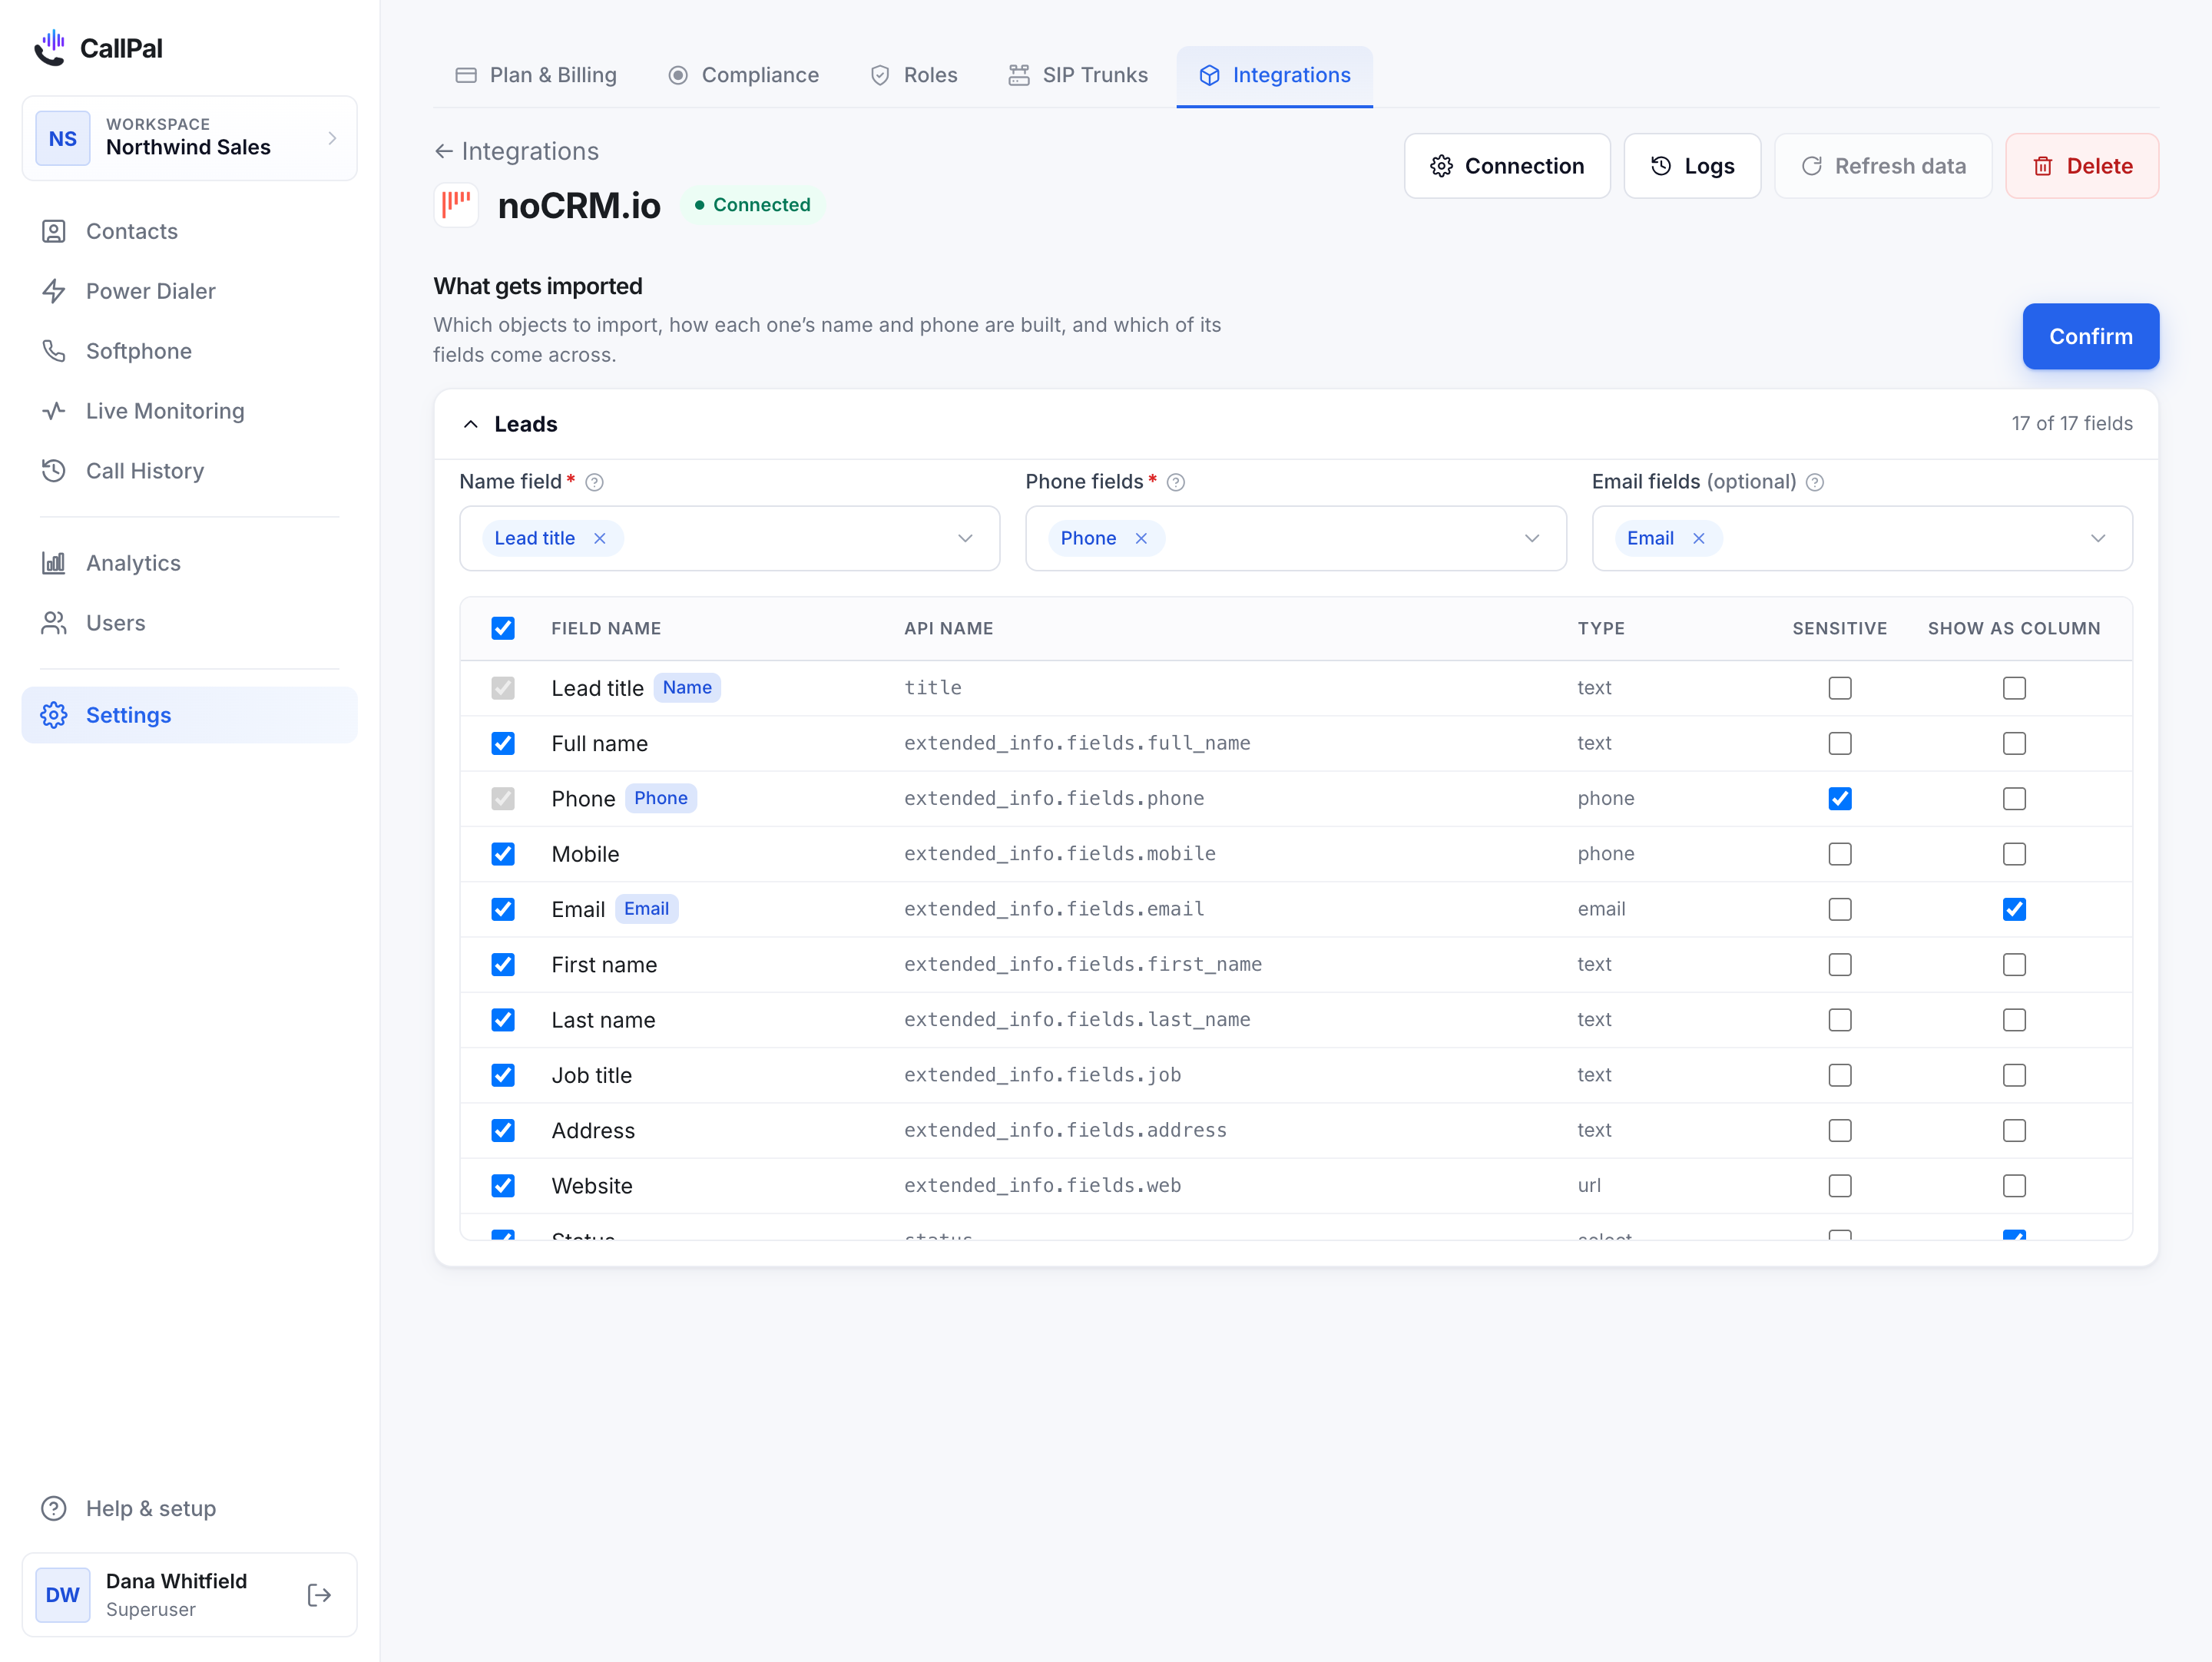Click the Refresh data button

point(1883,166)
